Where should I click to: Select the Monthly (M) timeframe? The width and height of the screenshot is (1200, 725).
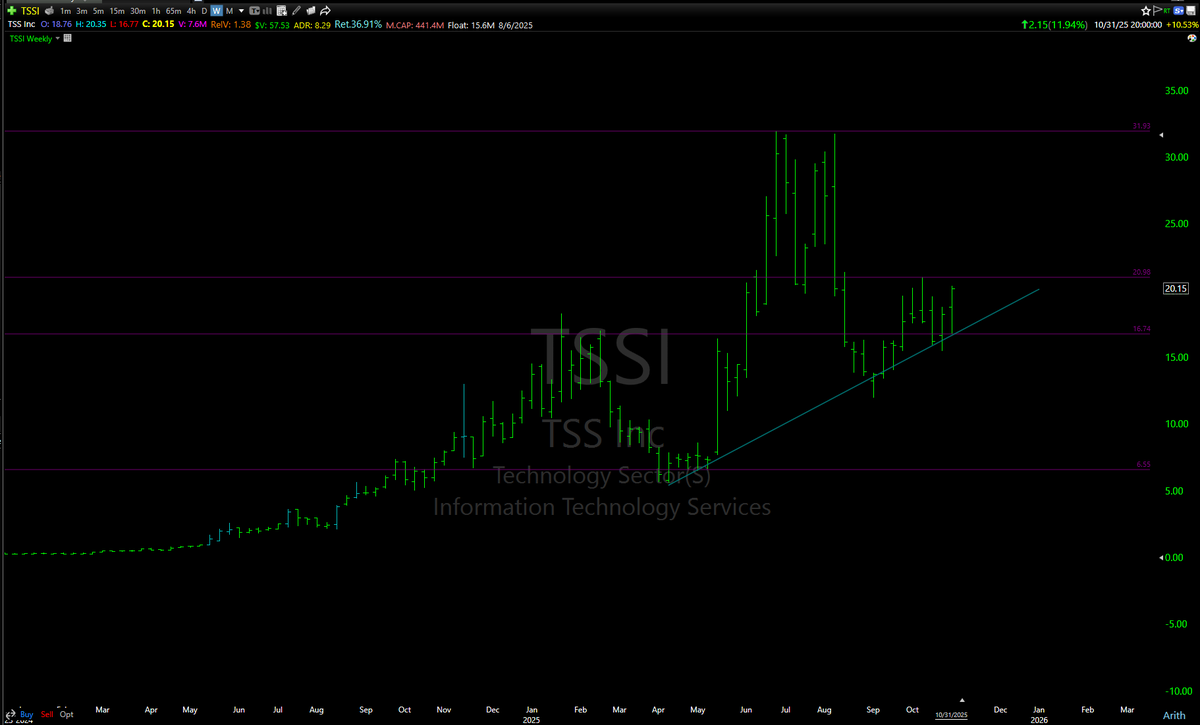229,11
